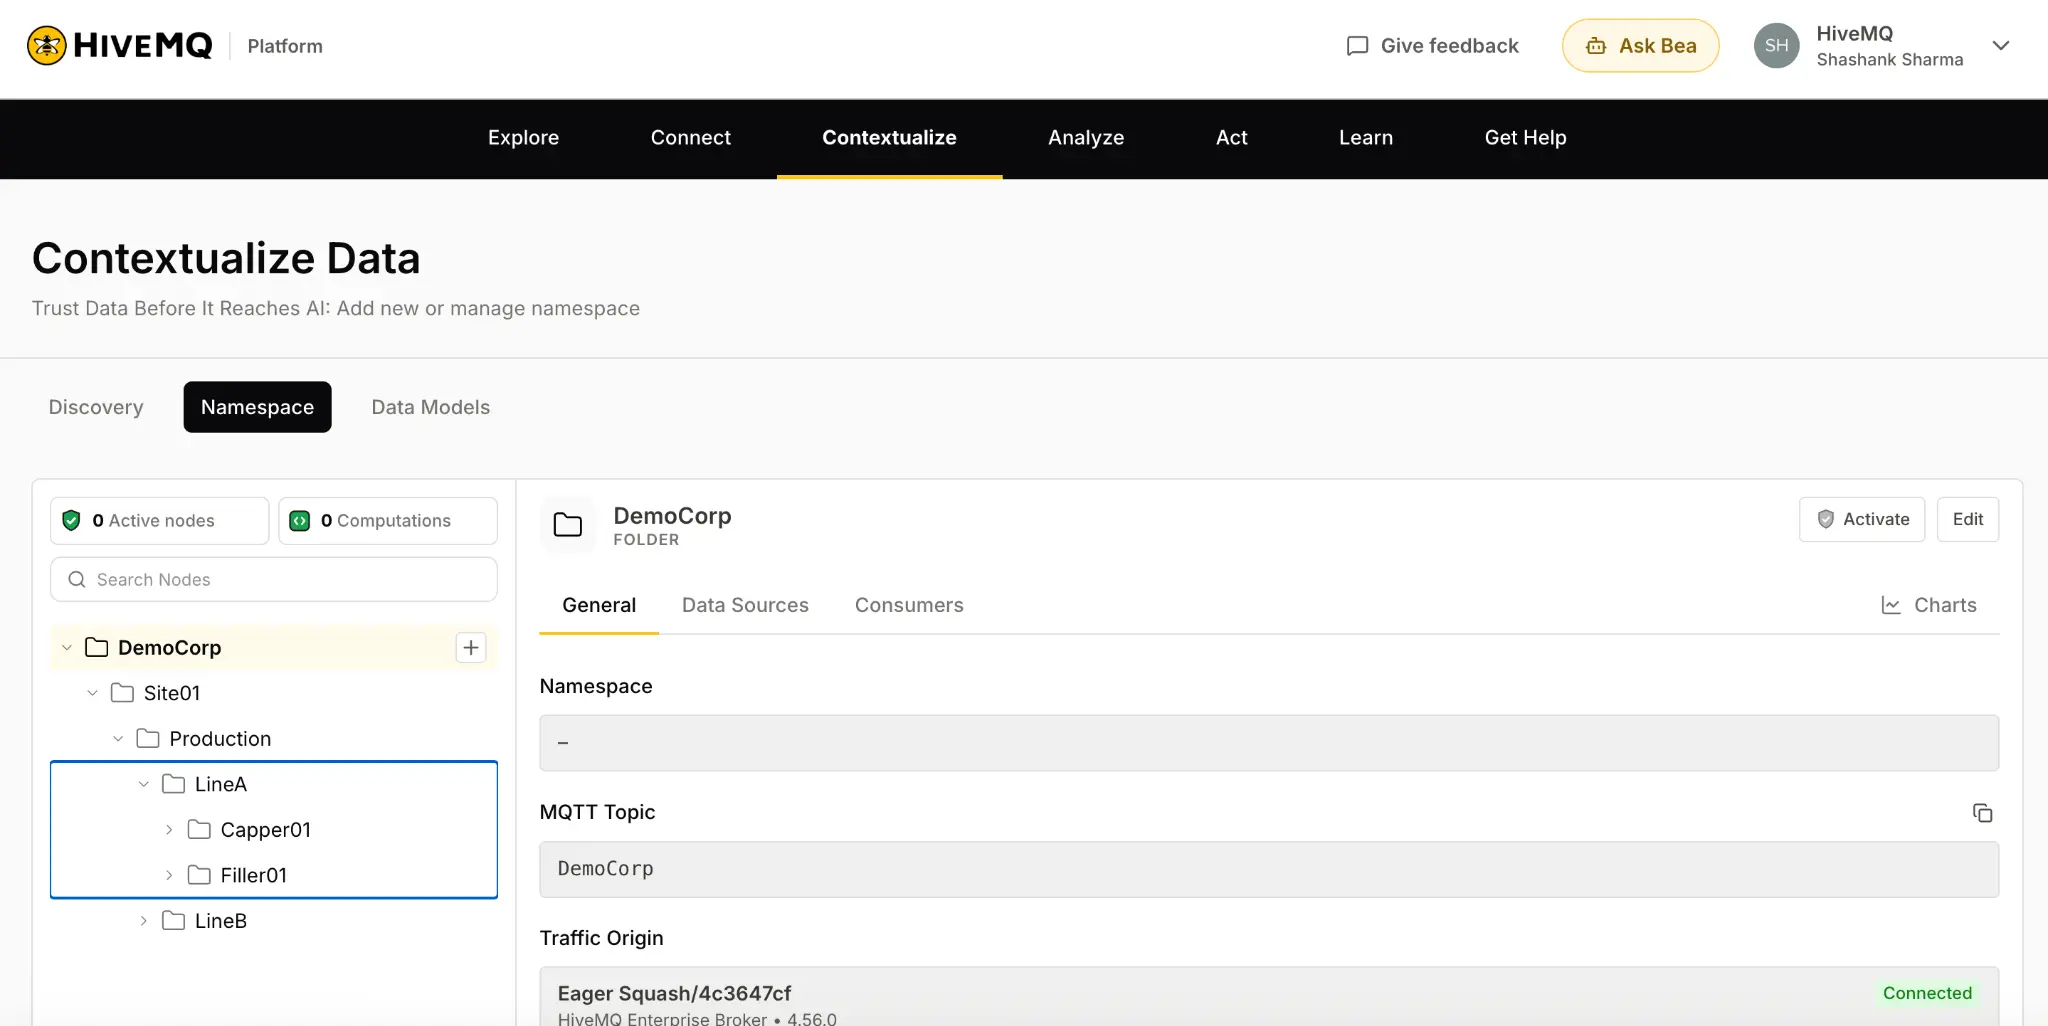Click the green Computations code icon
Image resolution: width=2048 pixels, height=1026 pixels.
click(299, 520)
